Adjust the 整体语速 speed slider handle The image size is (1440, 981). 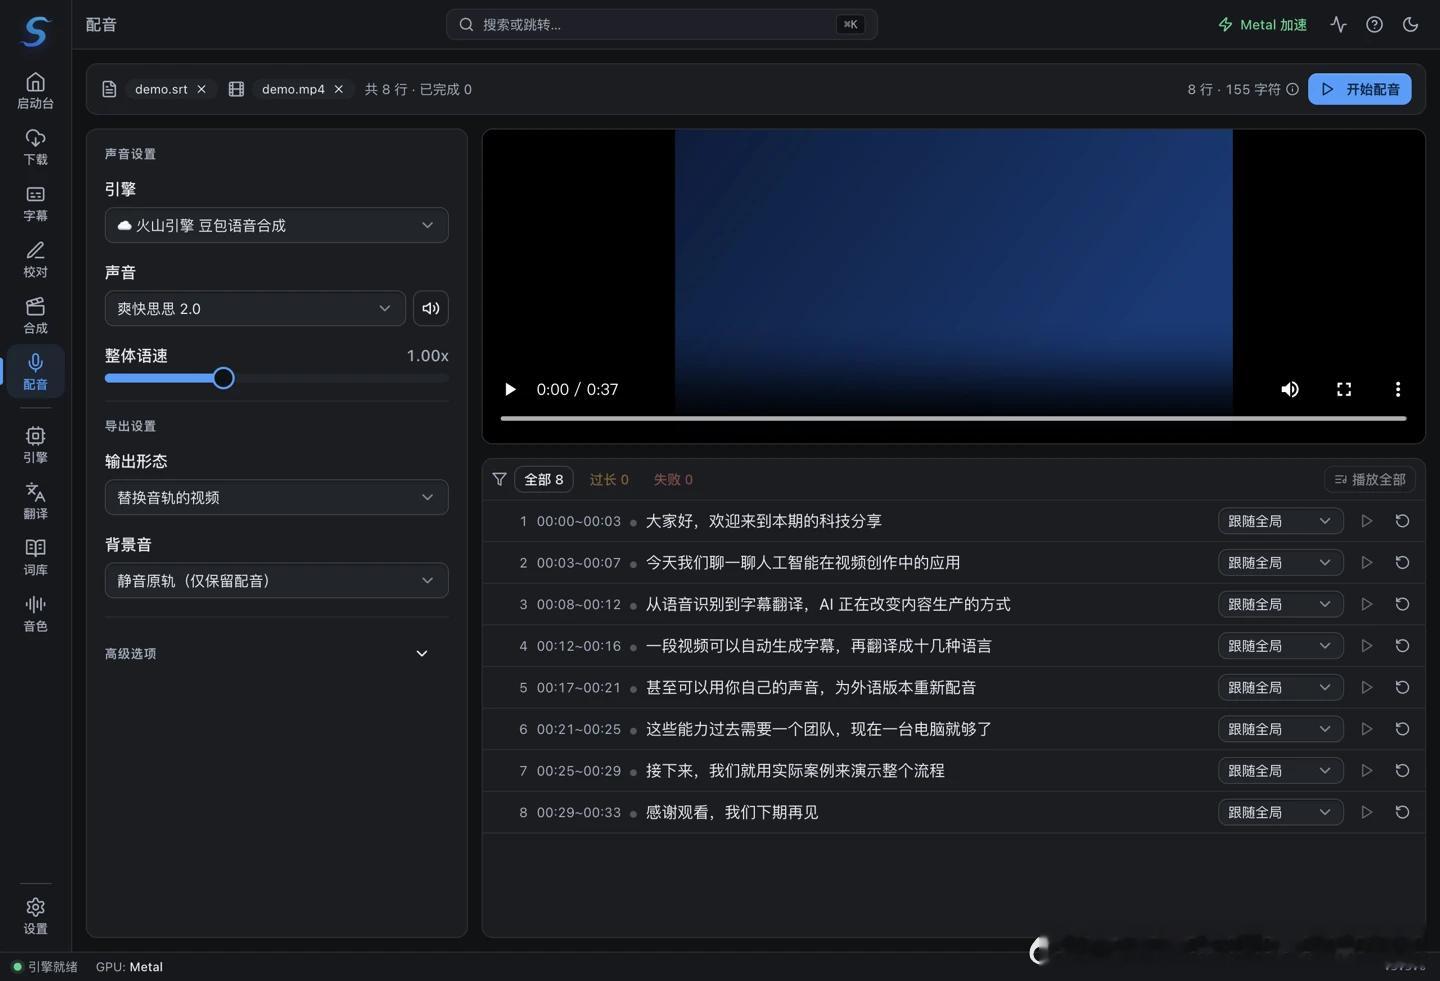click(223, 378)
